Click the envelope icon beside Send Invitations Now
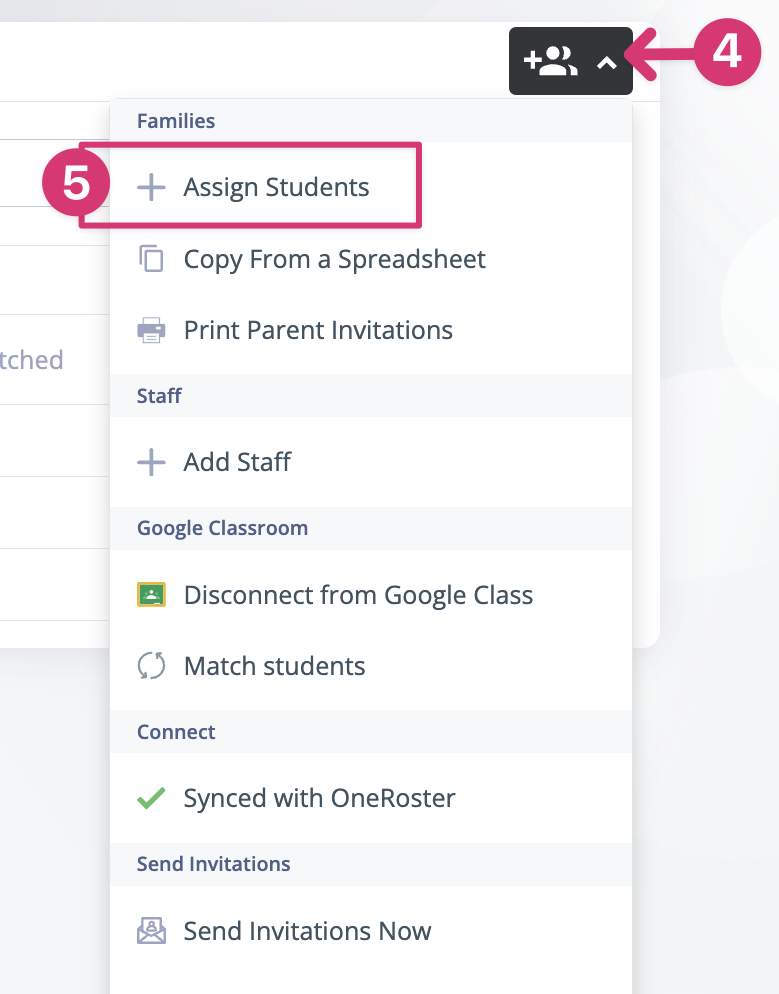This screenshot has height=994, width=779. 151,930
